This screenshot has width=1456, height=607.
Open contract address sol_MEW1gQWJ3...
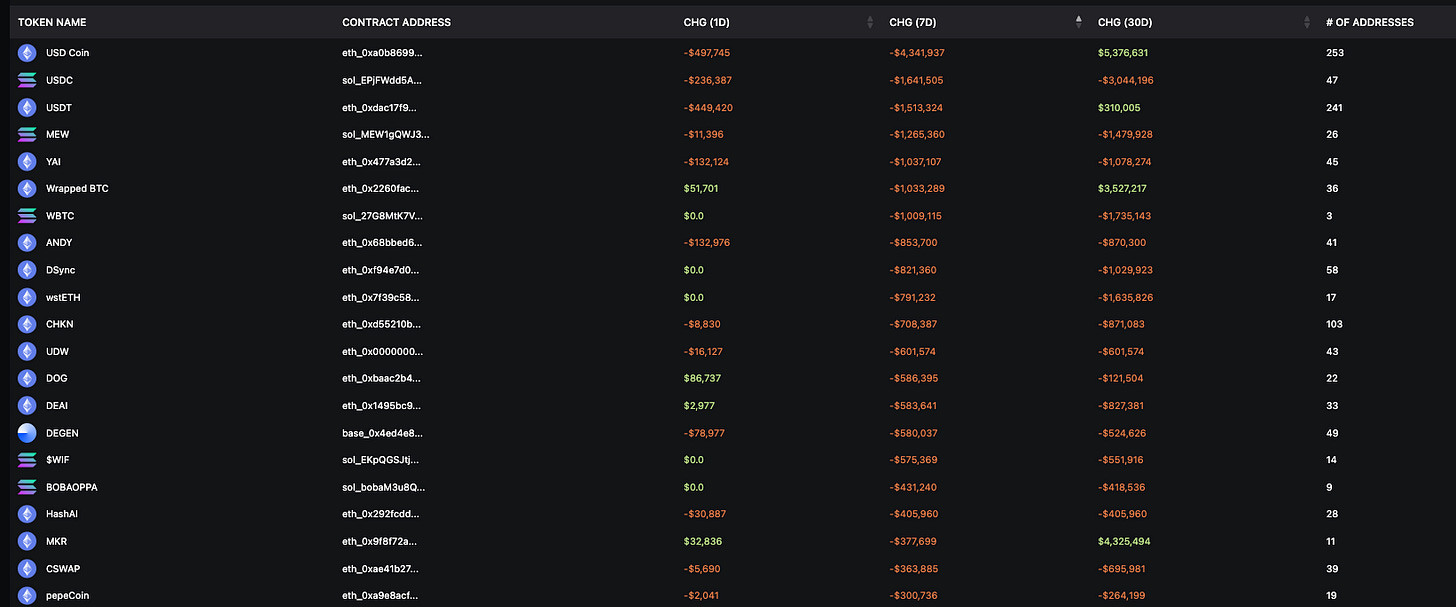(x=386, y=134)
